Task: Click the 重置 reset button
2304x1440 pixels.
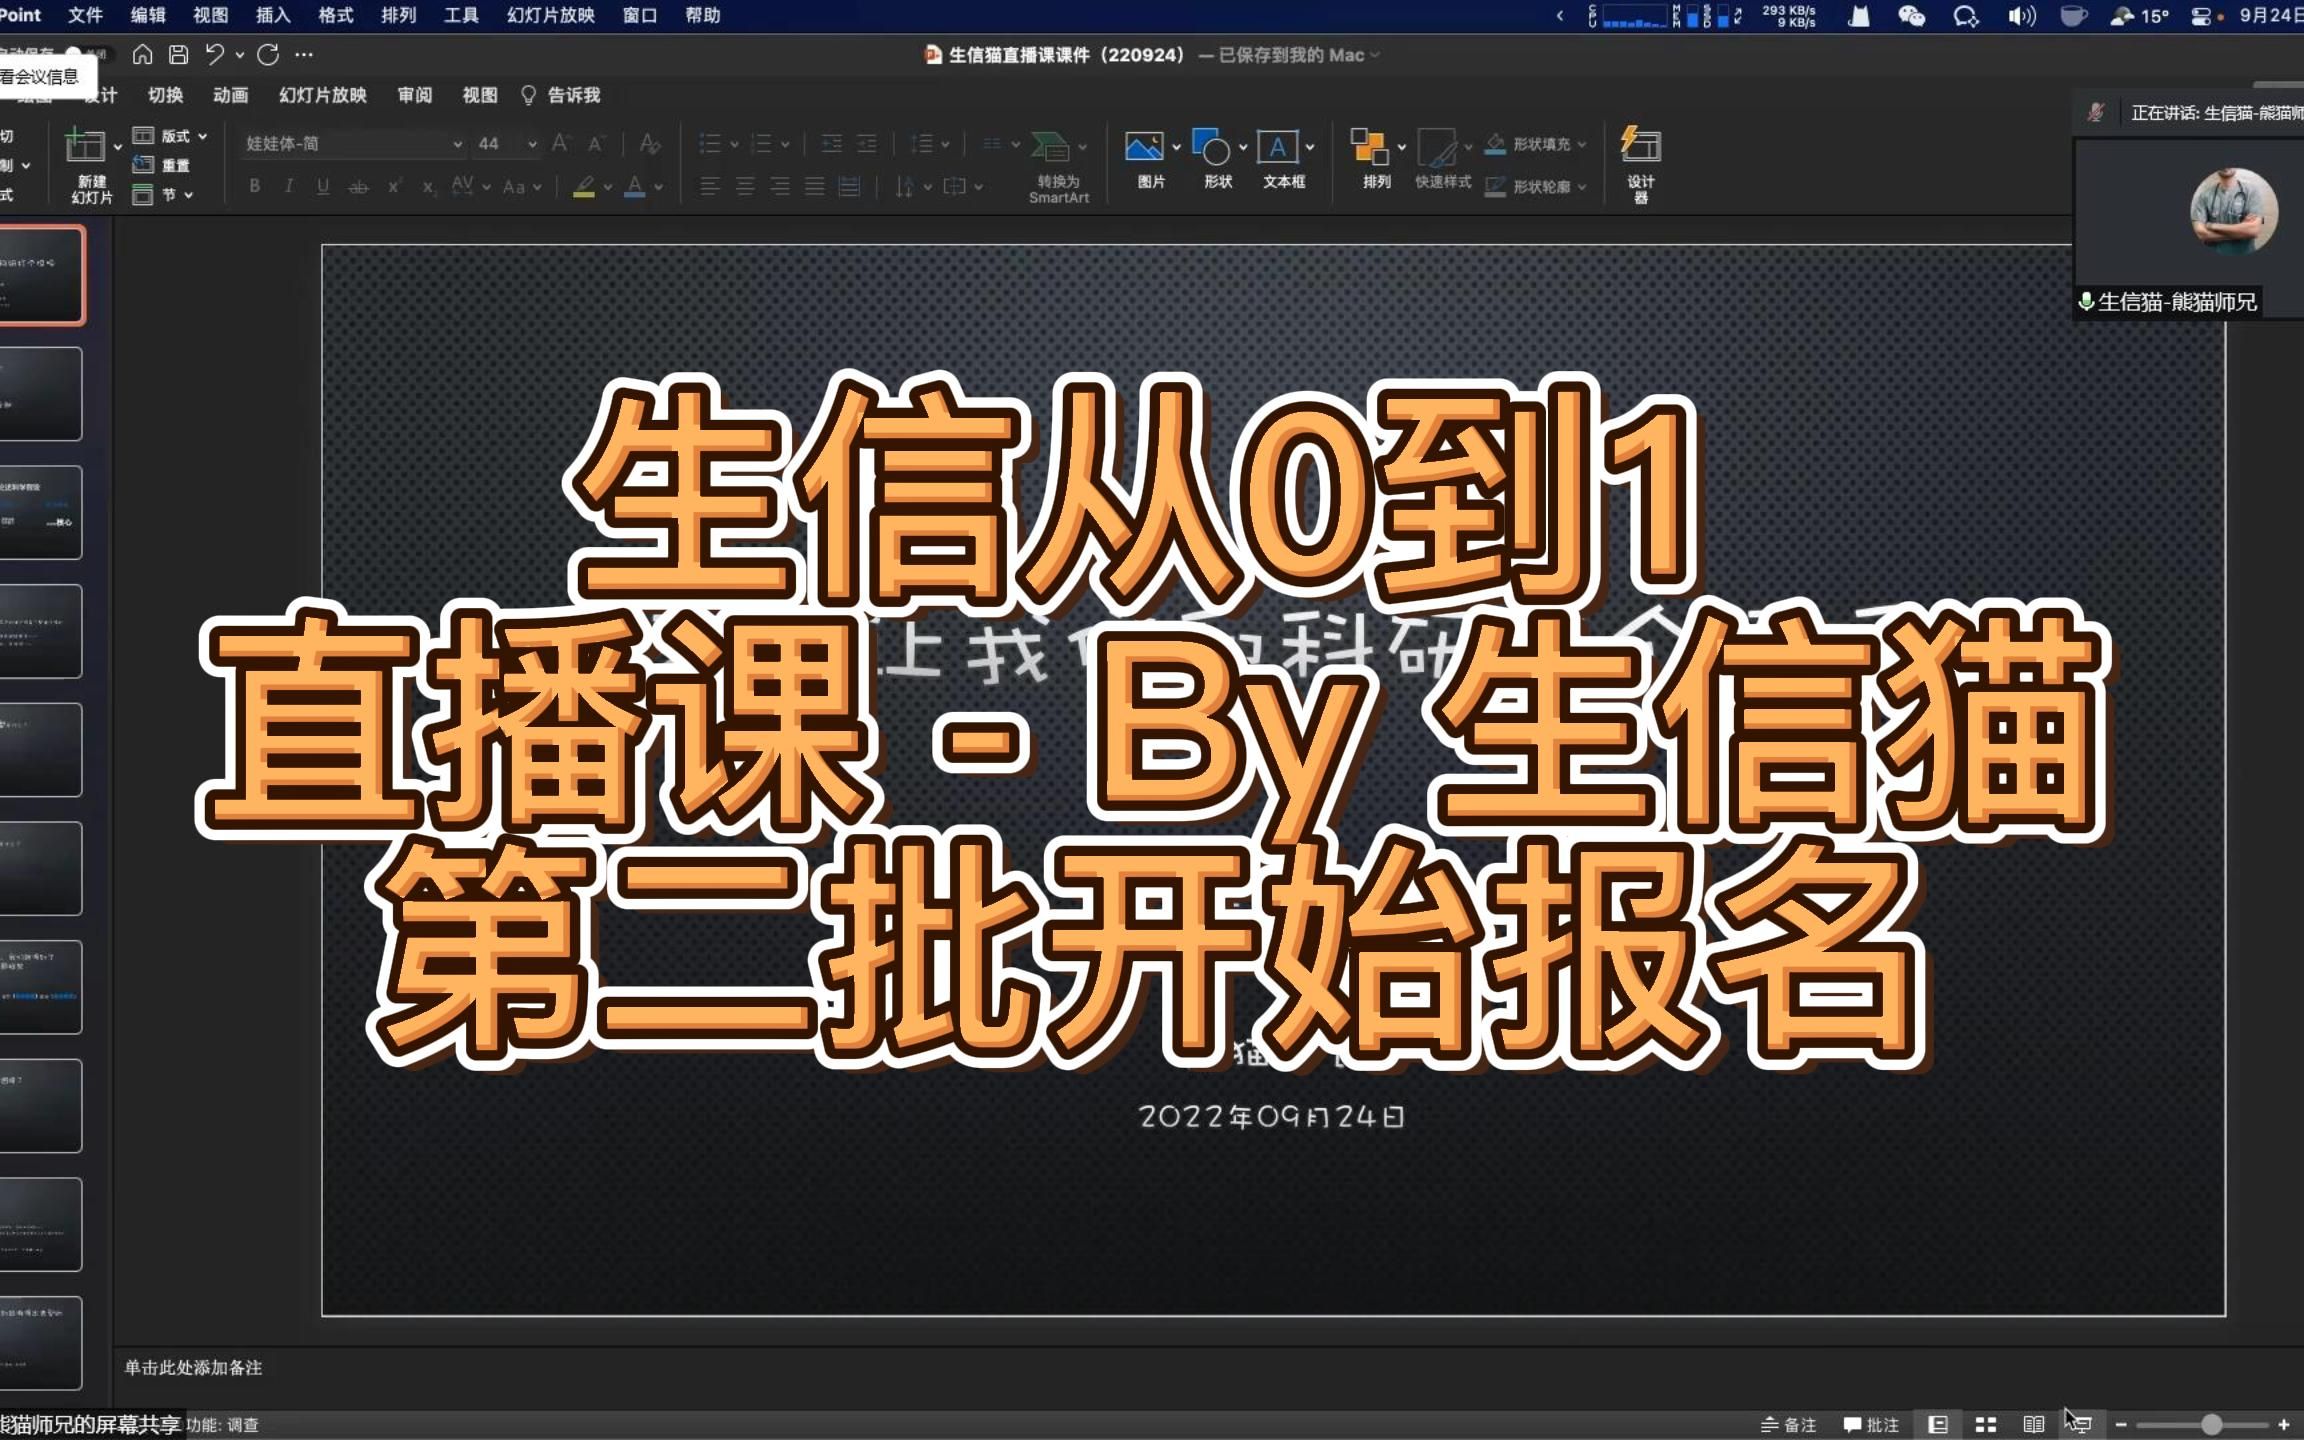Action: [x=162, y=165]
